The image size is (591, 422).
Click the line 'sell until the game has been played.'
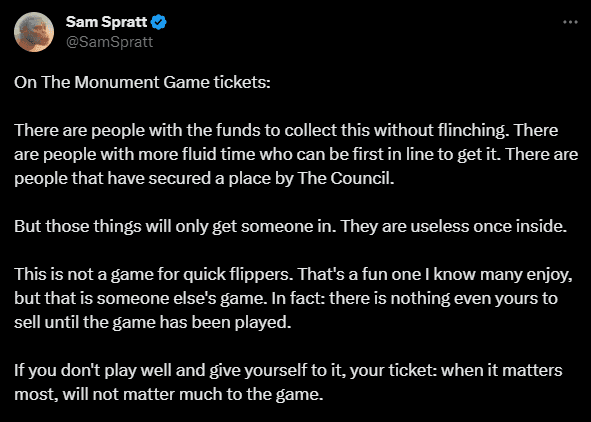point(153,323)
